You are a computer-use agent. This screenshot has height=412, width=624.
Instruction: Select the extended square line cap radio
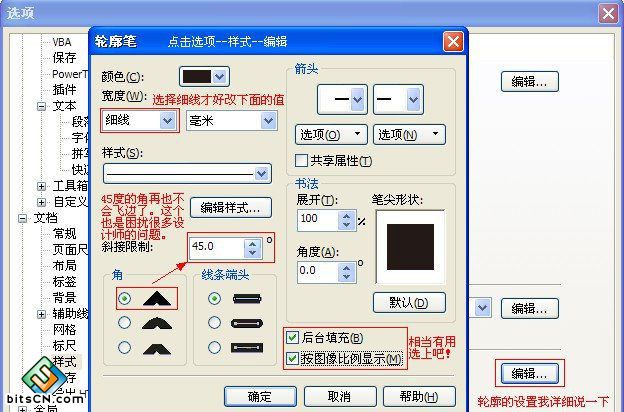[x=214, y=347]
